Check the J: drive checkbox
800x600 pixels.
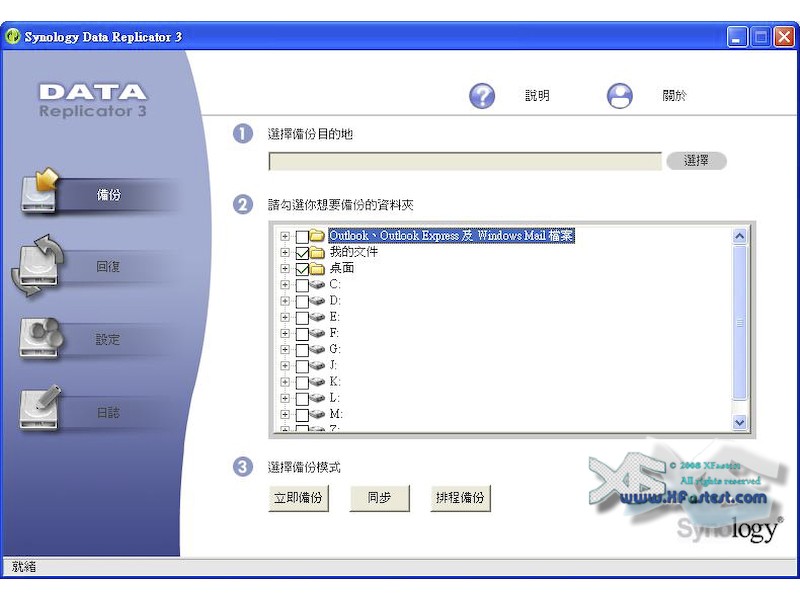pos(302,366)
